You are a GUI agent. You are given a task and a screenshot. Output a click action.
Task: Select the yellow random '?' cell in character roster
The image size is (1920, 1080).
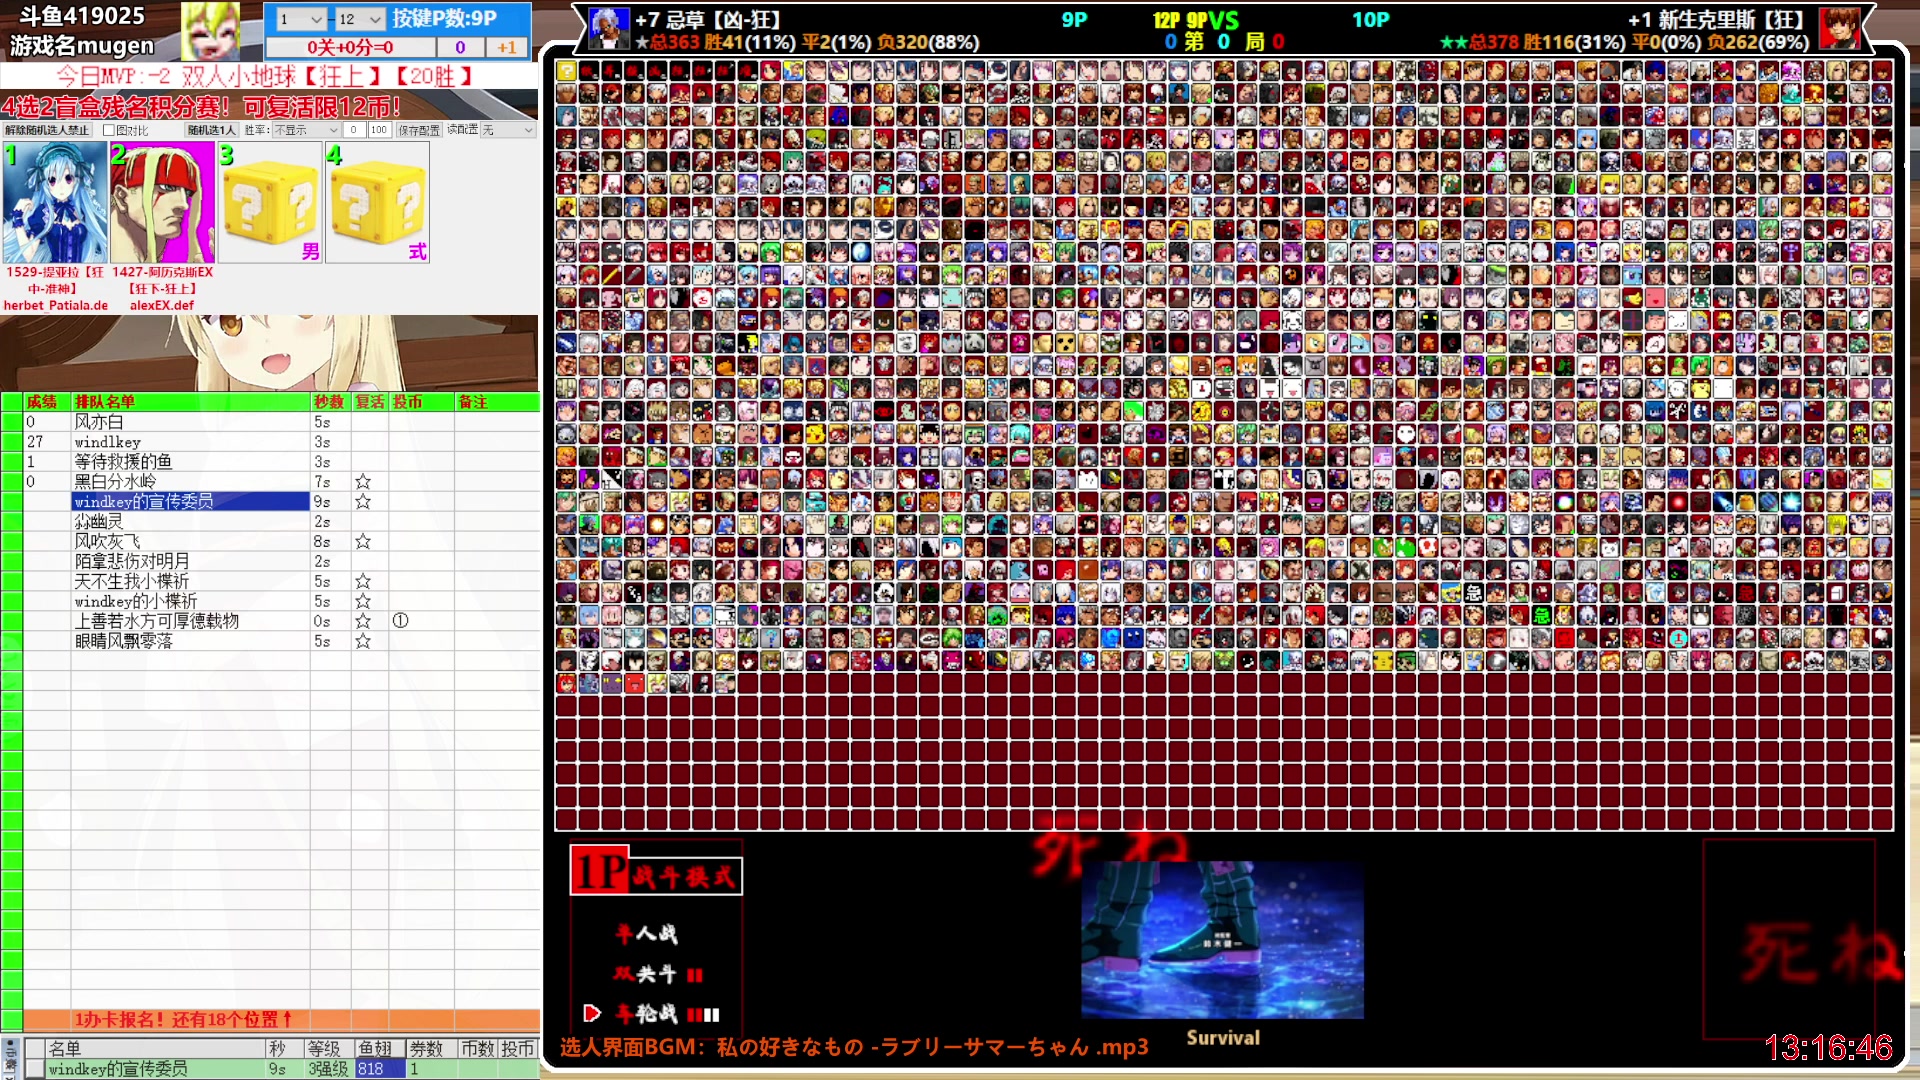tap(566, 70)
